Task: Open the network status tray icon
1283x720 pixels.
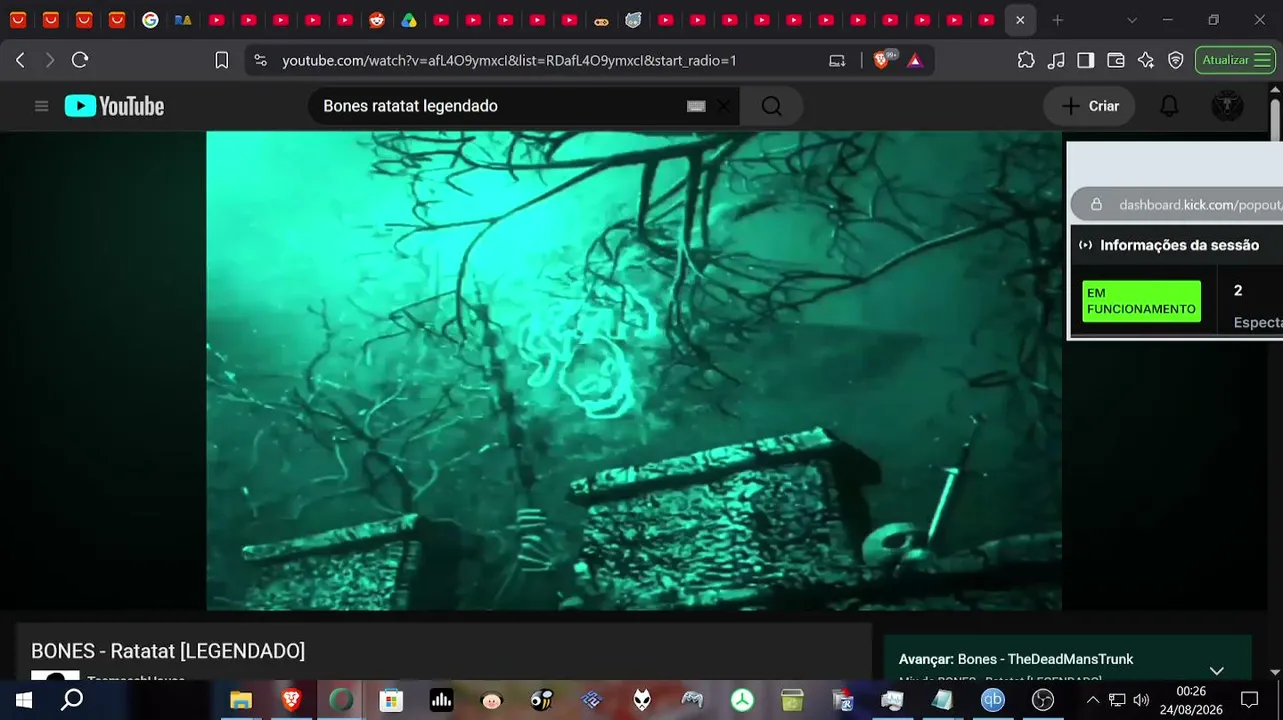Action: [1117, 700]
